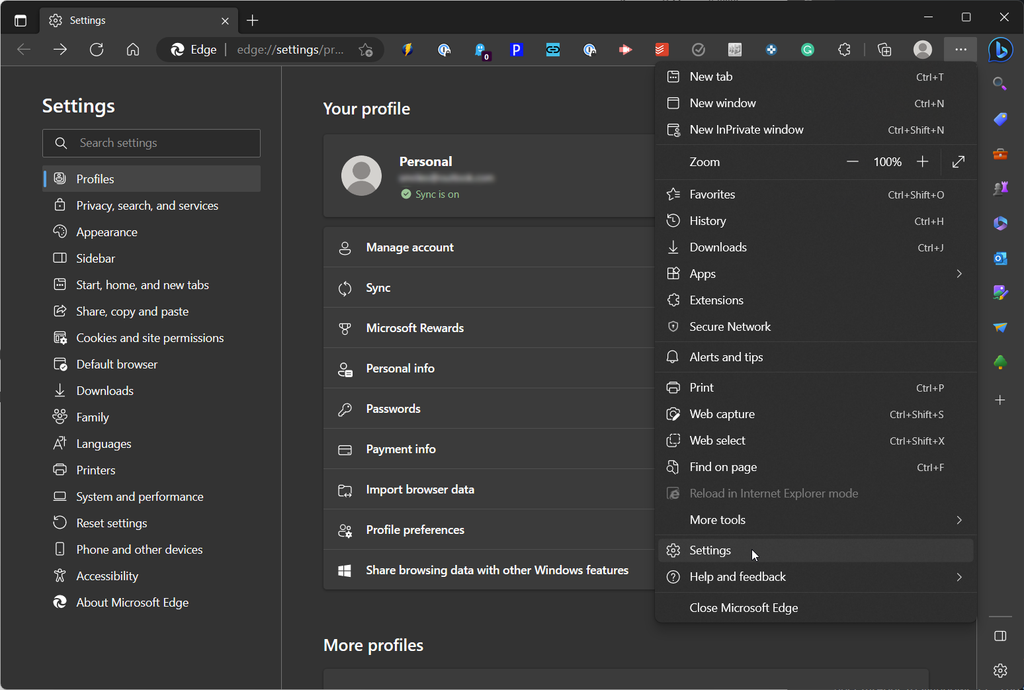Click the Sync is on indicator

431,194
